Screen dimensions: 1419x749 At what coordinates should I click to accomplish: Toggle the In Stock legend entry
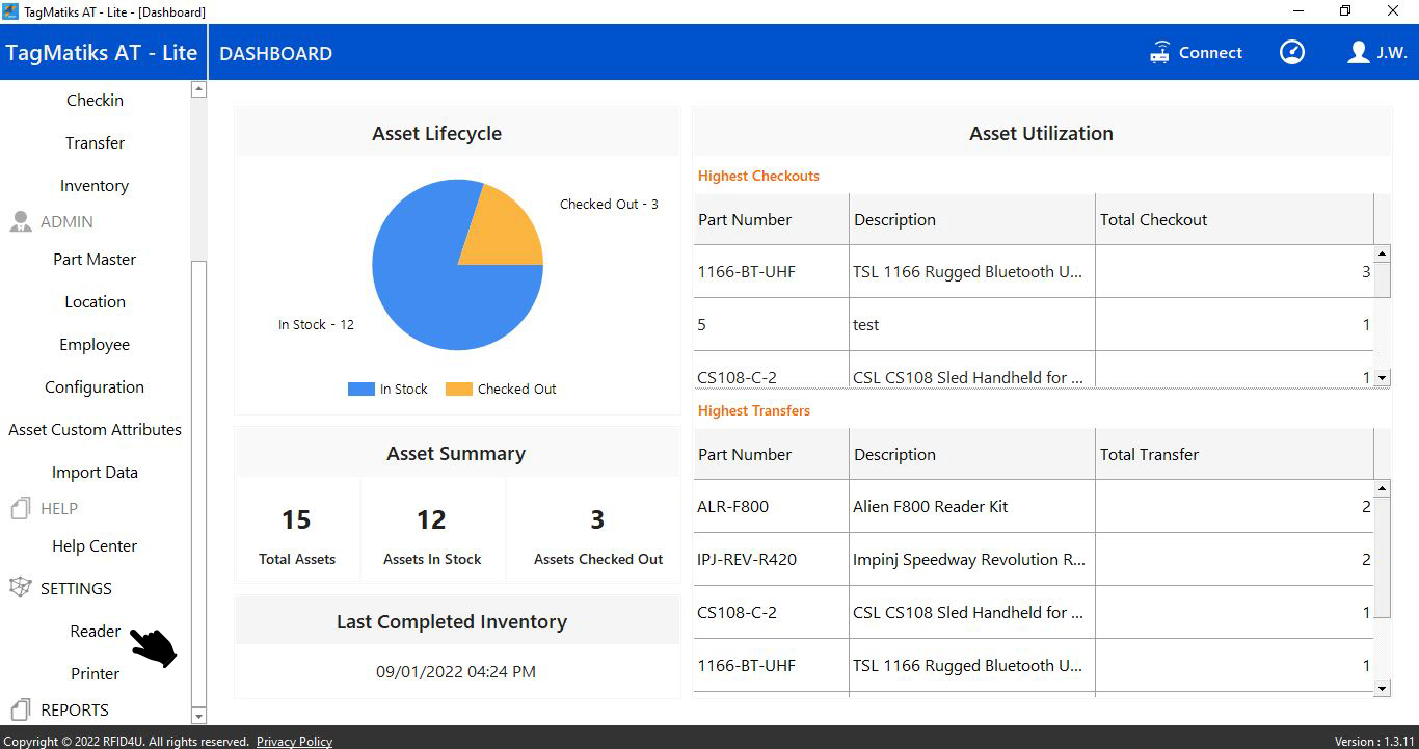(x=388, y=389)
